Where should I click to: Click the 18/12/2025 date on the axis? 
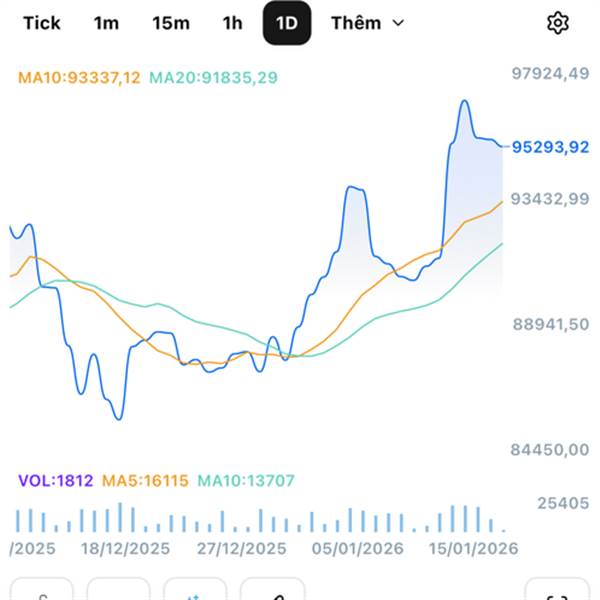click(x=126, y=549)
